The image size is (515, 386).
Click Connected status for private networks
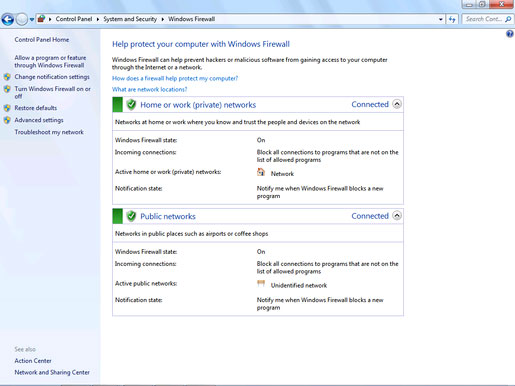pos(370,104)
